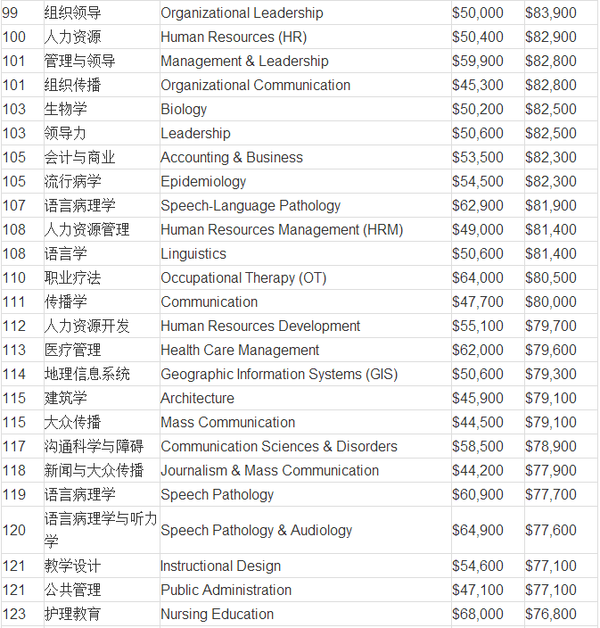The image size is (600, 628).
Task: Click the $68,000 salary cell
Action: 478,614
